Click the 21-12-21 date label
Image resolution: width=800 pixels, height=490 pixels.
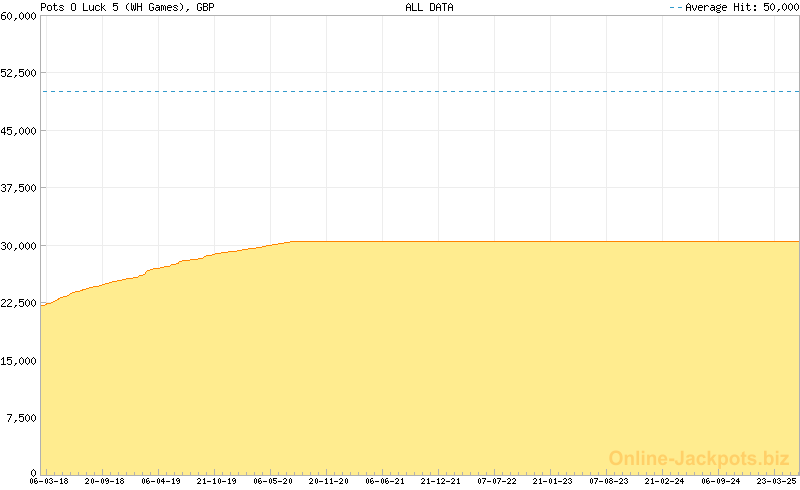click(441, 481)
